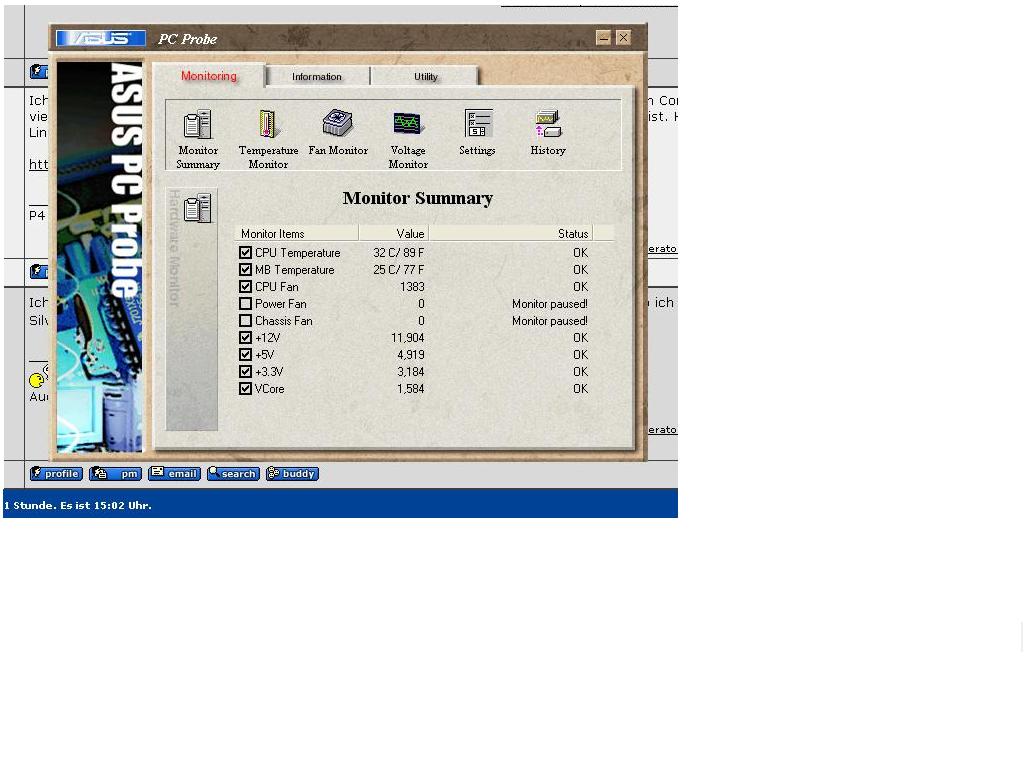
Task: Open the Temperature Monitor thermometer icon
Action: [268, 123]
